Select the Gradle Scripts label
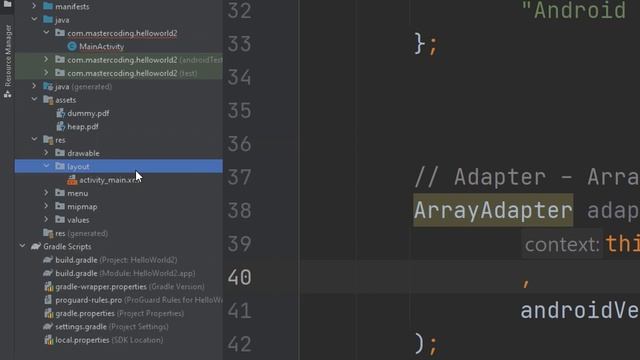 coord(67,247)
